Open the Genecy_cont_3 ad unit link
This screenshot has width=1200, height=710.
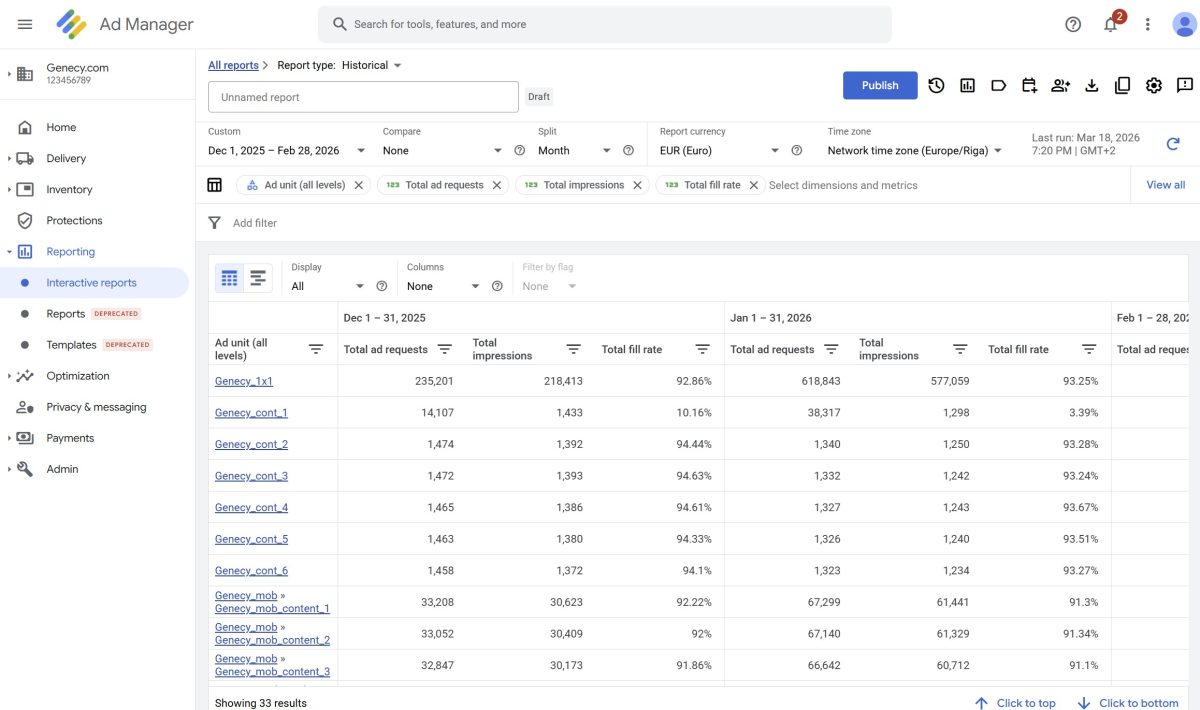pyautogui.click(x=251, y=476)
